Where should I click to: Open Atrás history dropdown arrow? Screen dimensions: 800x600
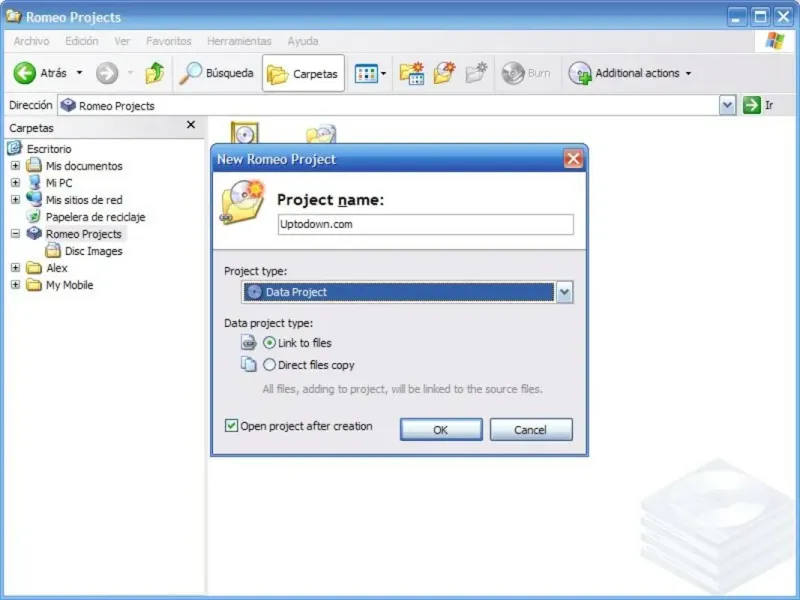point(80,73)
